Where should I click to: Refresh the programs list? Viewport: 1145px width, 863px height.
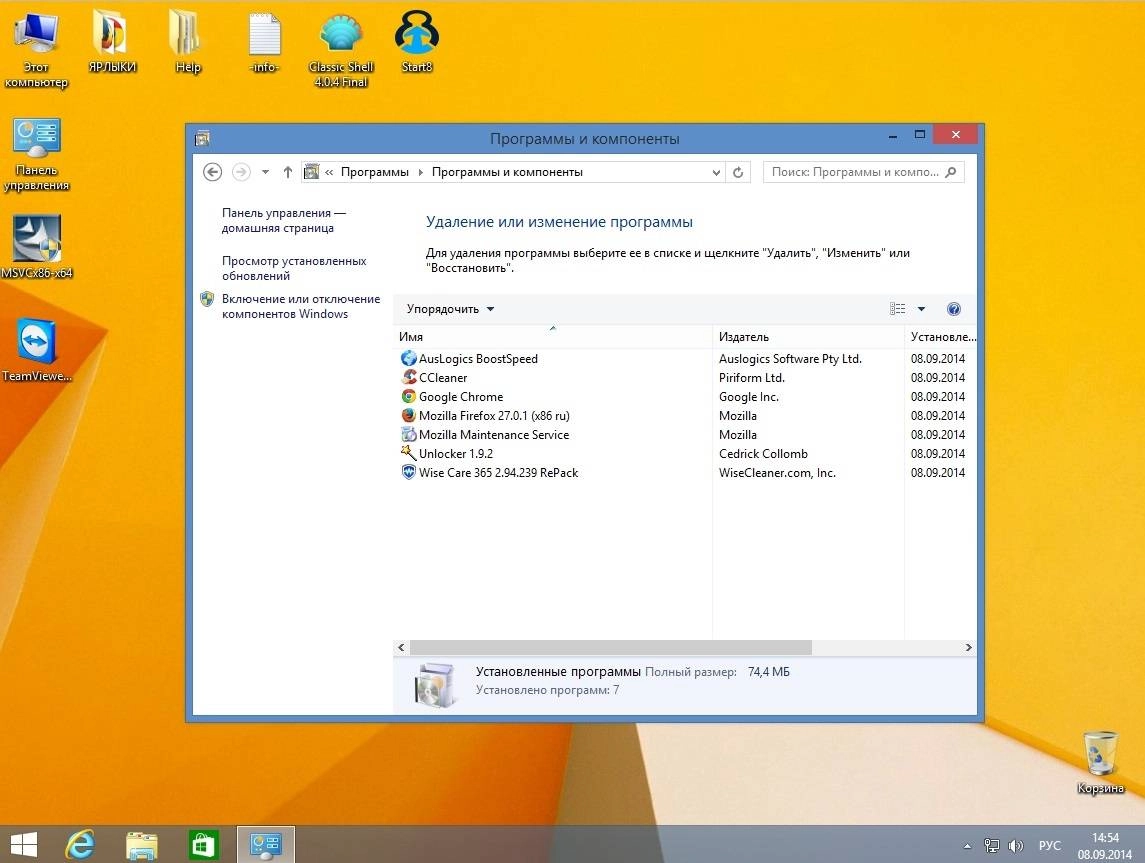(738, 172)
